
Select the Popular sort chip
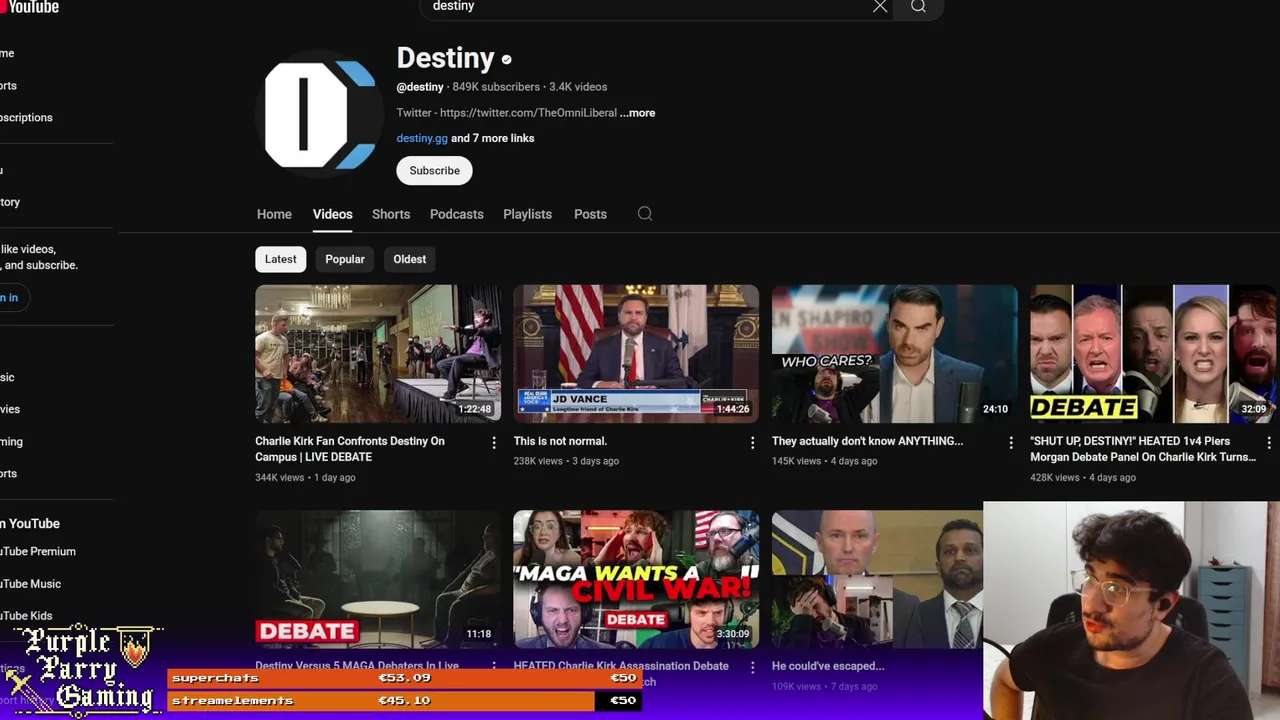345,259
